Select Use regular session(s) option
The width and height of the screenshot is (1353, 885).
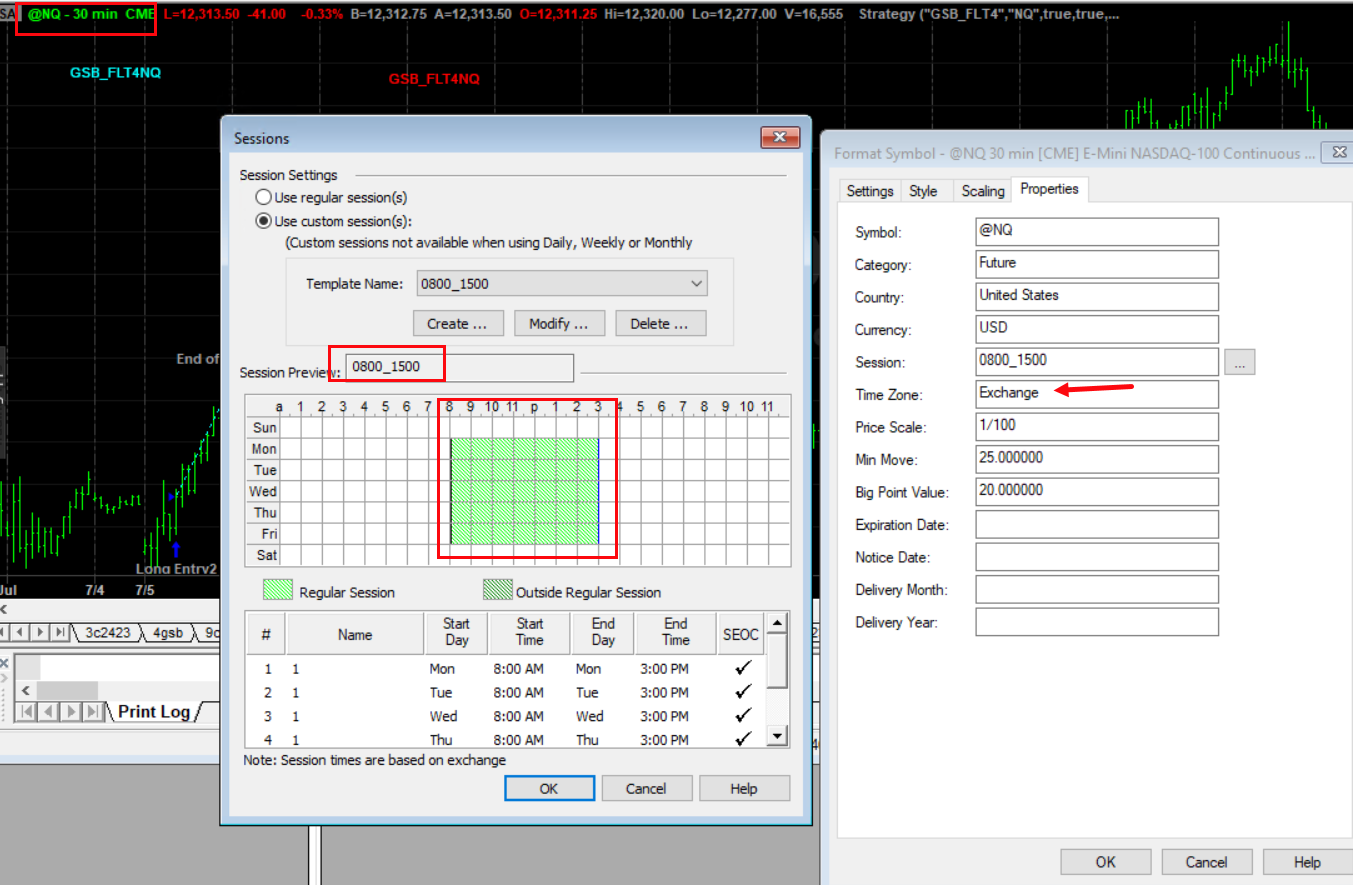point(264,198)
